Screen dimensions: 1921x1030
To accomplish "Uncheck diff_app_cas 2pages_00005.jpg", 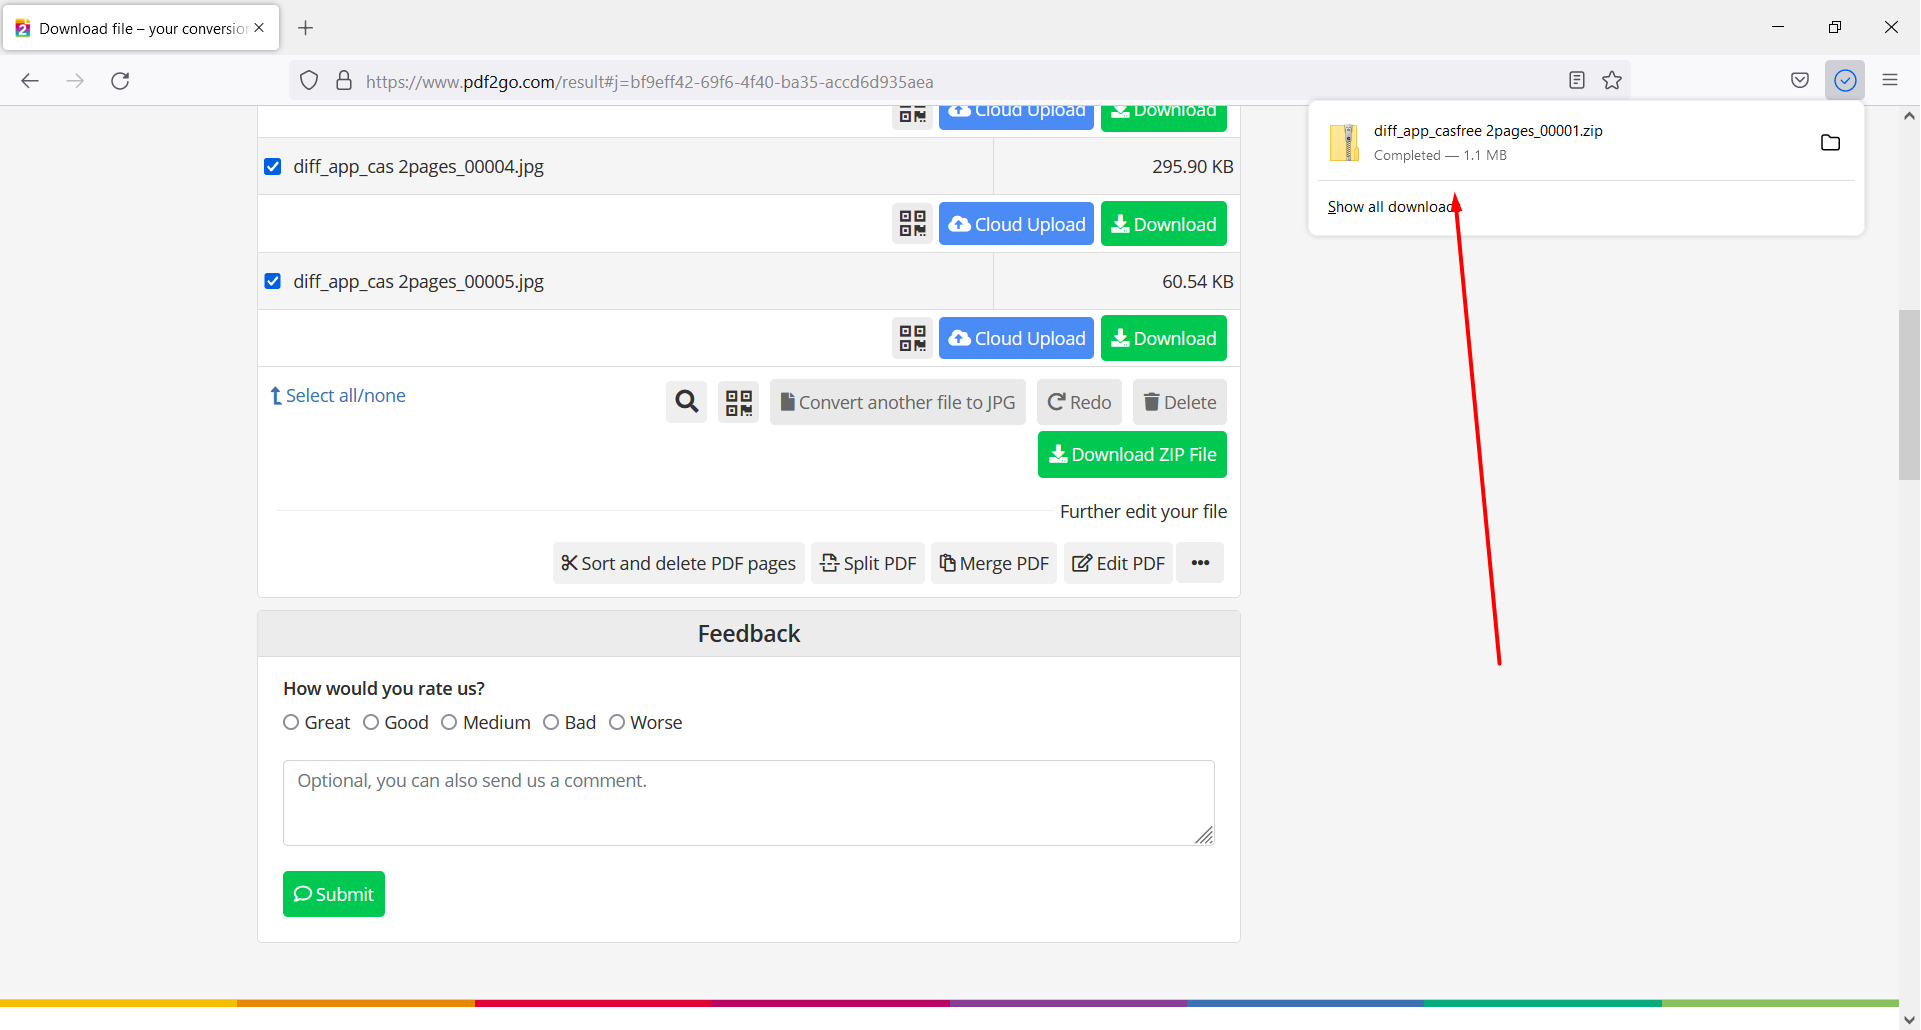I will (x=272, y=281).
